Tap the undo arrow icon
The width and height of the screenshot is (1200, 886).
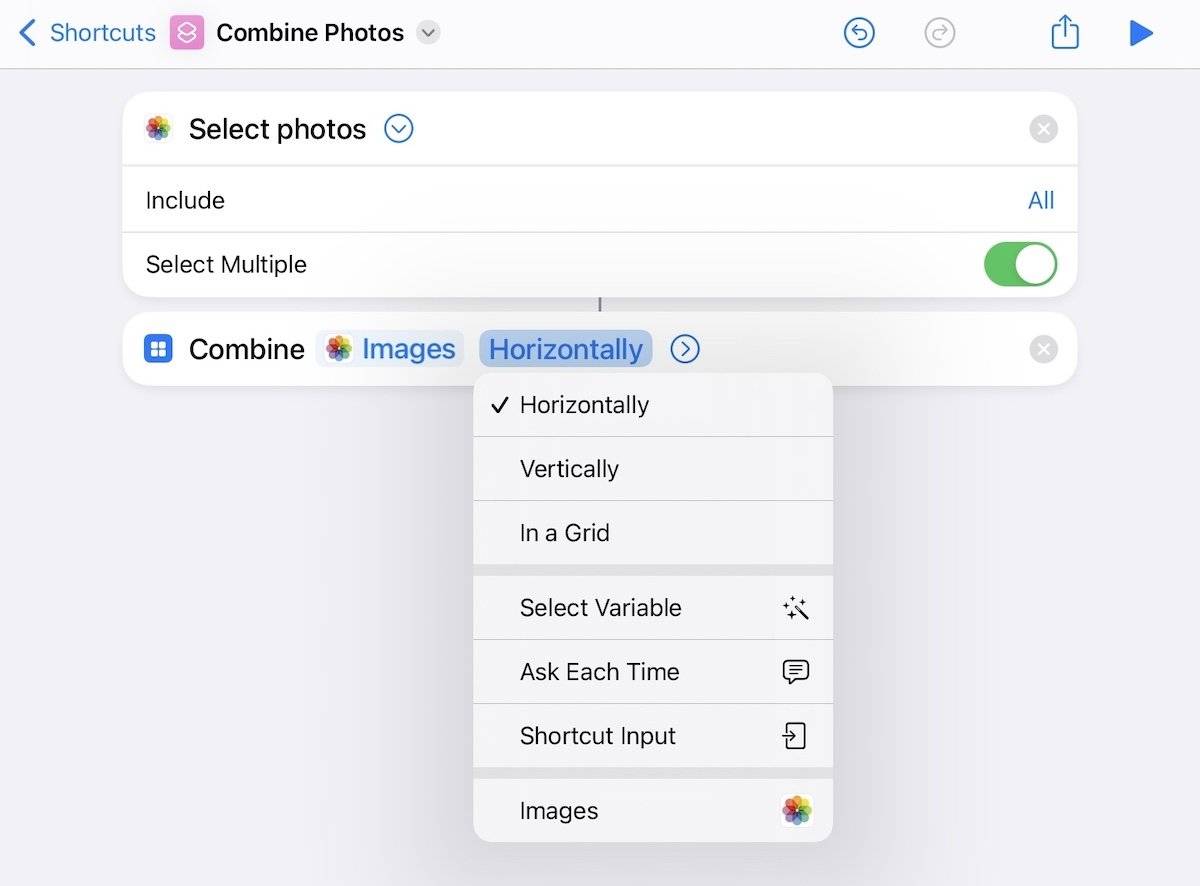click(859, 33)
